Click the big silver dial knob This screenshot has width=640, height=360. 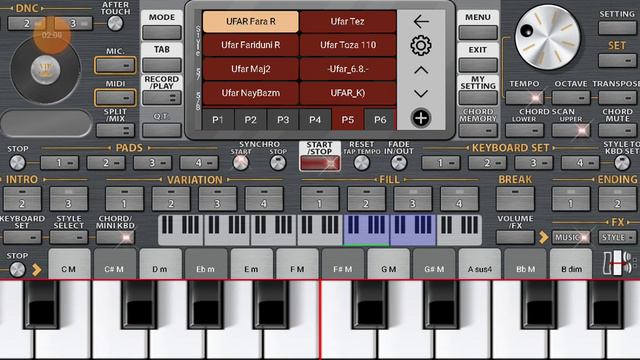click(x=547, y=38)
